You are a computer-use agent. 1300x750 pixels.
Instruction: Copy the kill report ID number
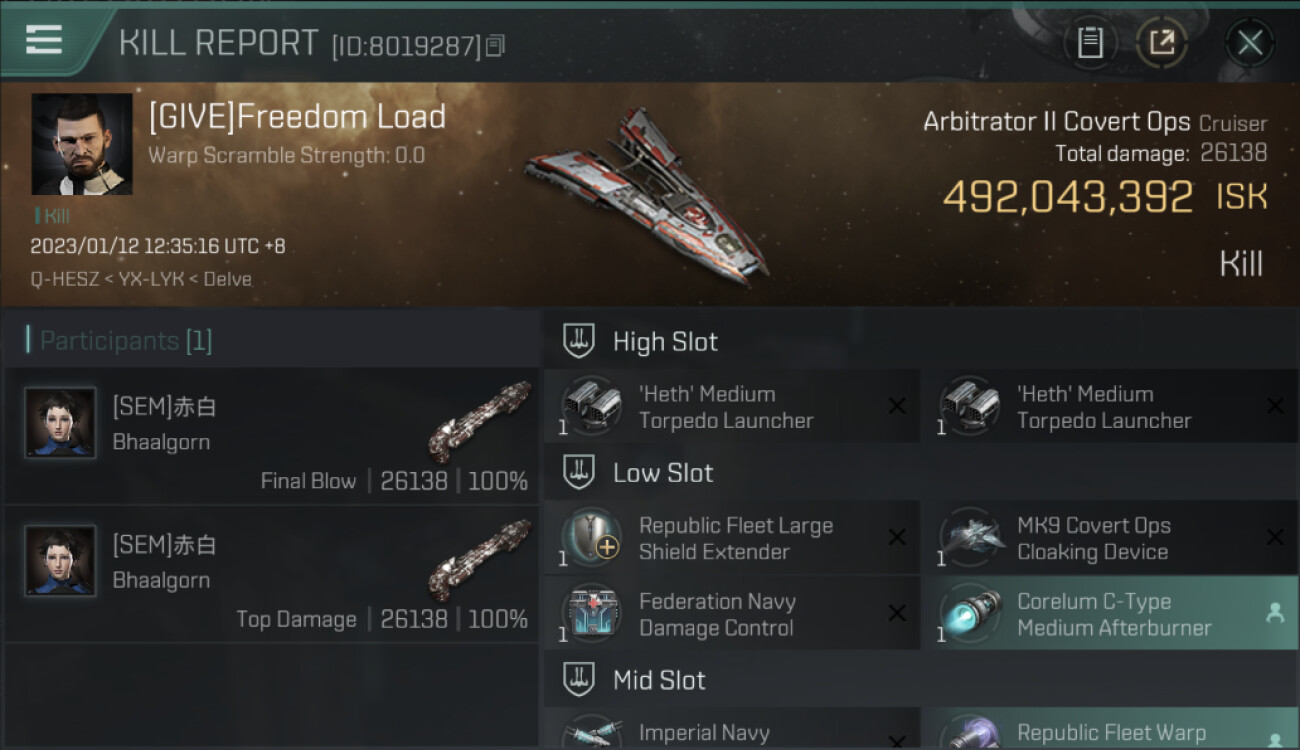[496, 45]
